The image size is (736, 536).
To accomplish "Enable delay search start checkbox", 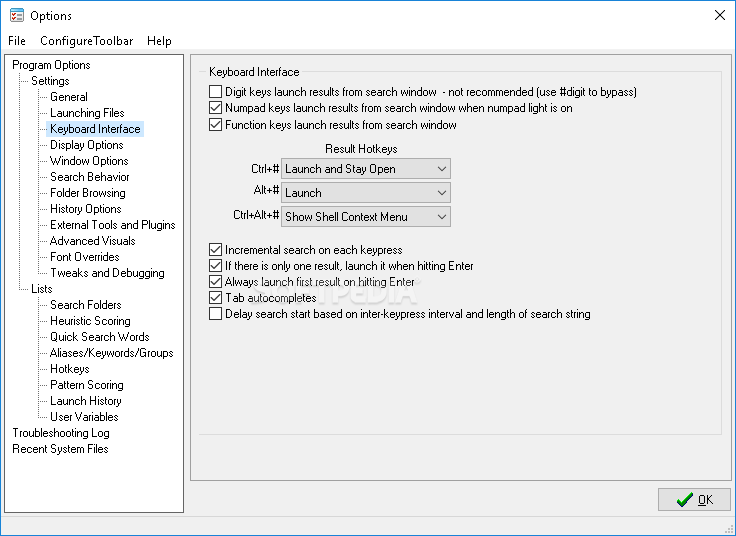I will click(215, 314).
